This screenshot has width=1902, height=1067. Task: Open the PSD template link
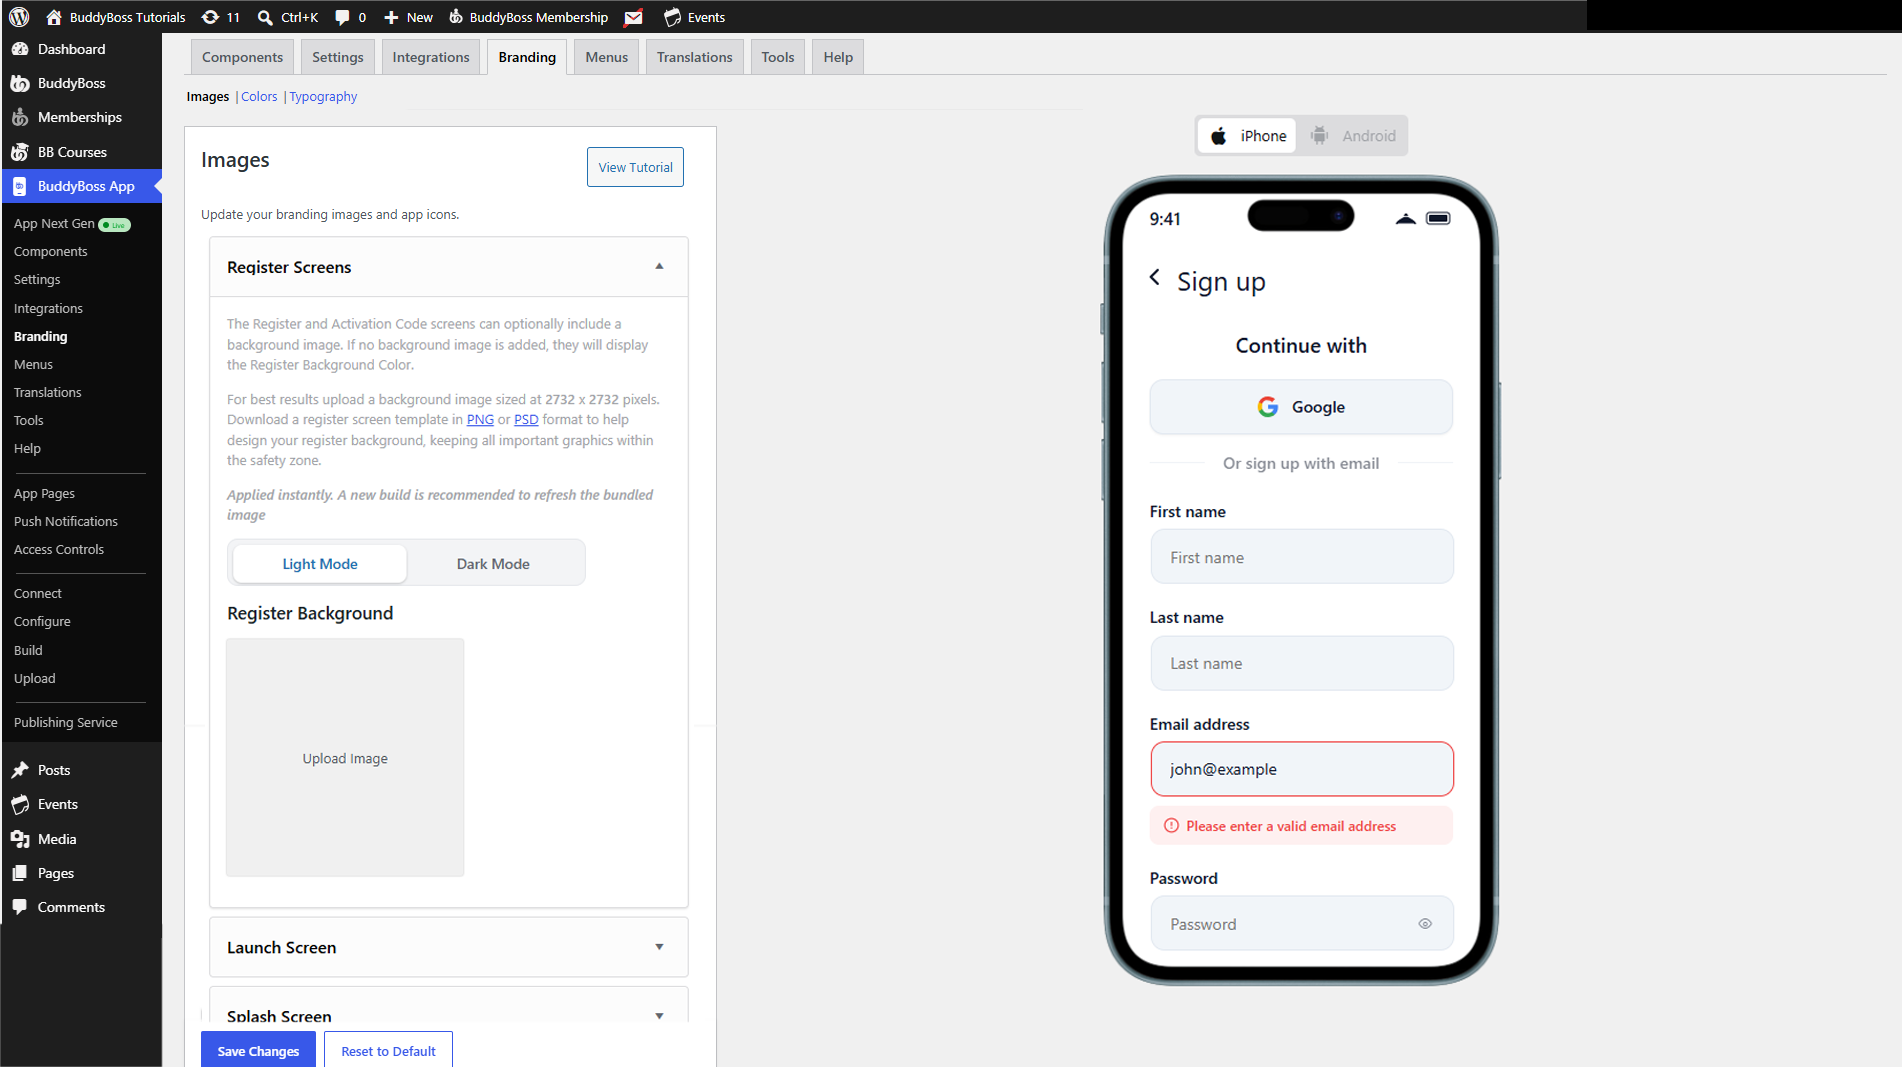(x=526, y=419)
